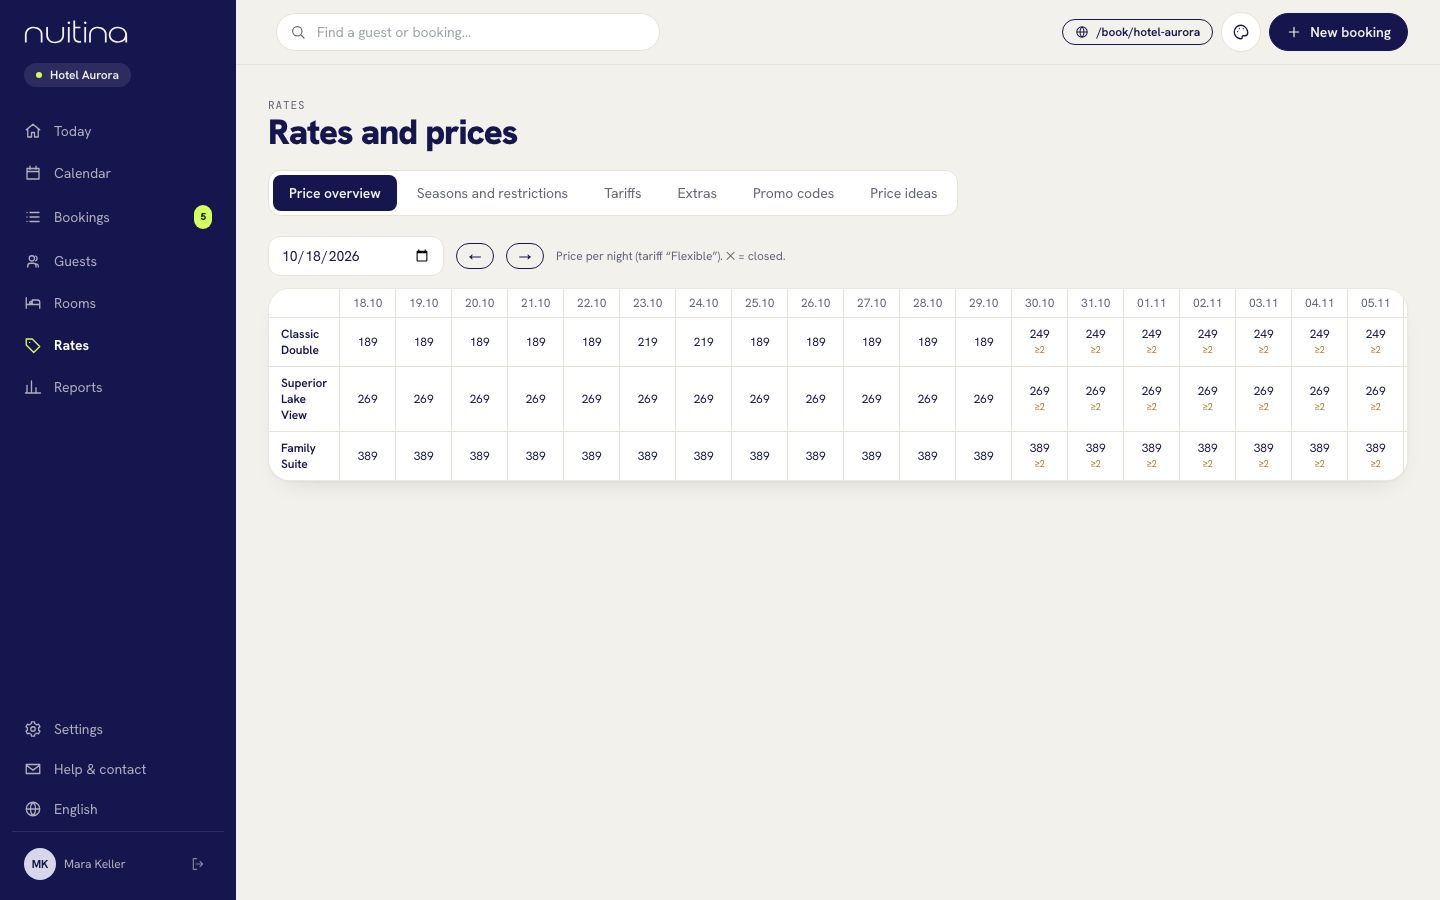1440x900 pixels.
Task: Select the Price ideas tab
Action: pos(903,193)
